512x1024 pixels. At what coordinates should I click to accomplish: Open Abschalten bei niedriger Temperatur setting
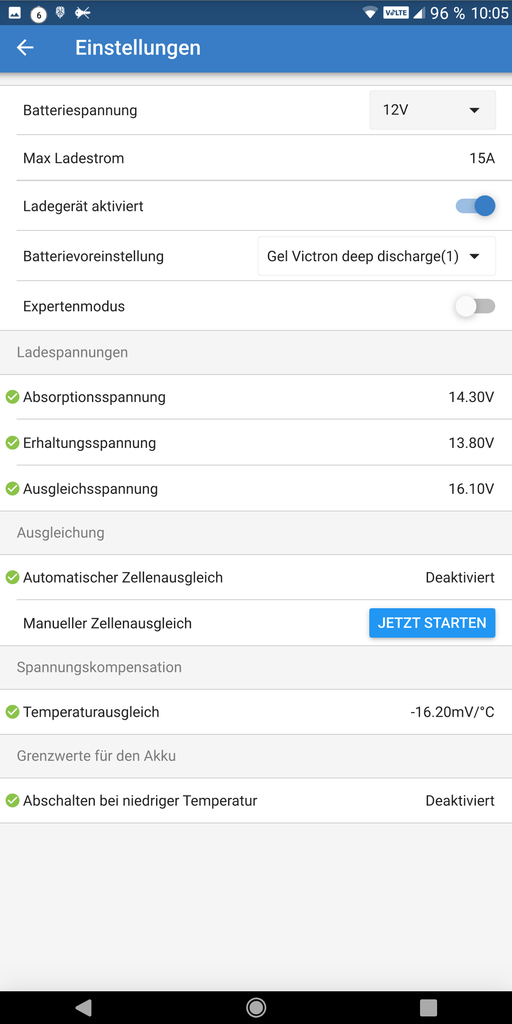256,800
